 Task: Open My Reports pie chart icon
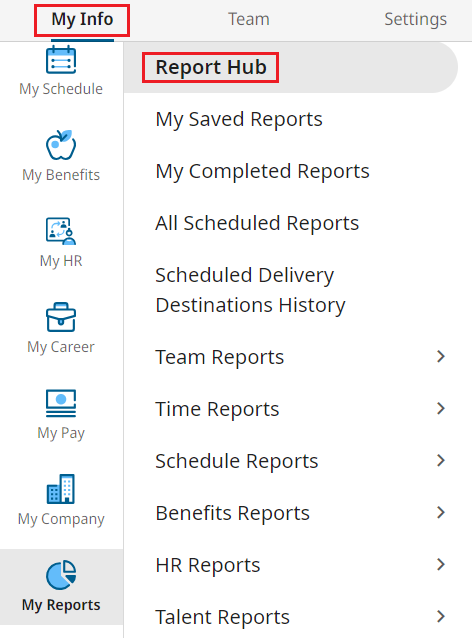pyautogui.click(x=61, y=575)
